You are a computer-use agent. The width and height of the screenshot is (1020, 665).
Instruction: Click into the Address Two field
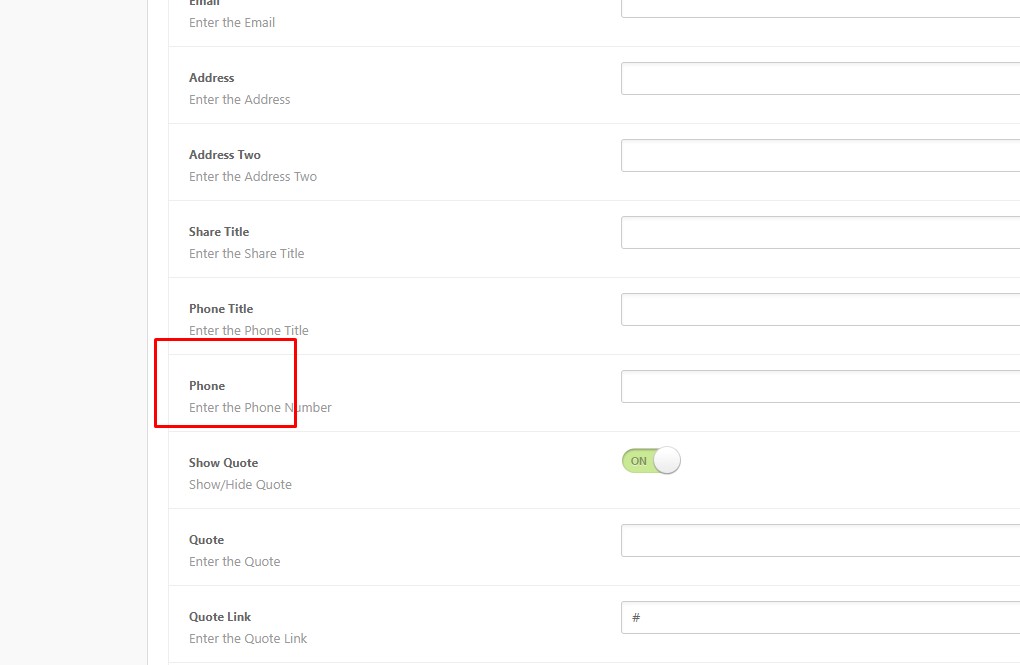[x=820, y=156]
